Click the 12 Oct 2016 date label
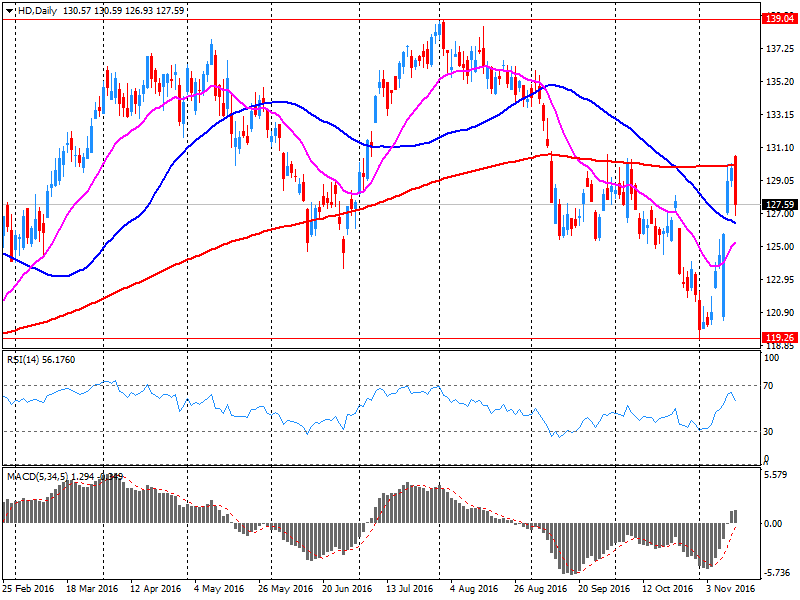 click(668, 589)
